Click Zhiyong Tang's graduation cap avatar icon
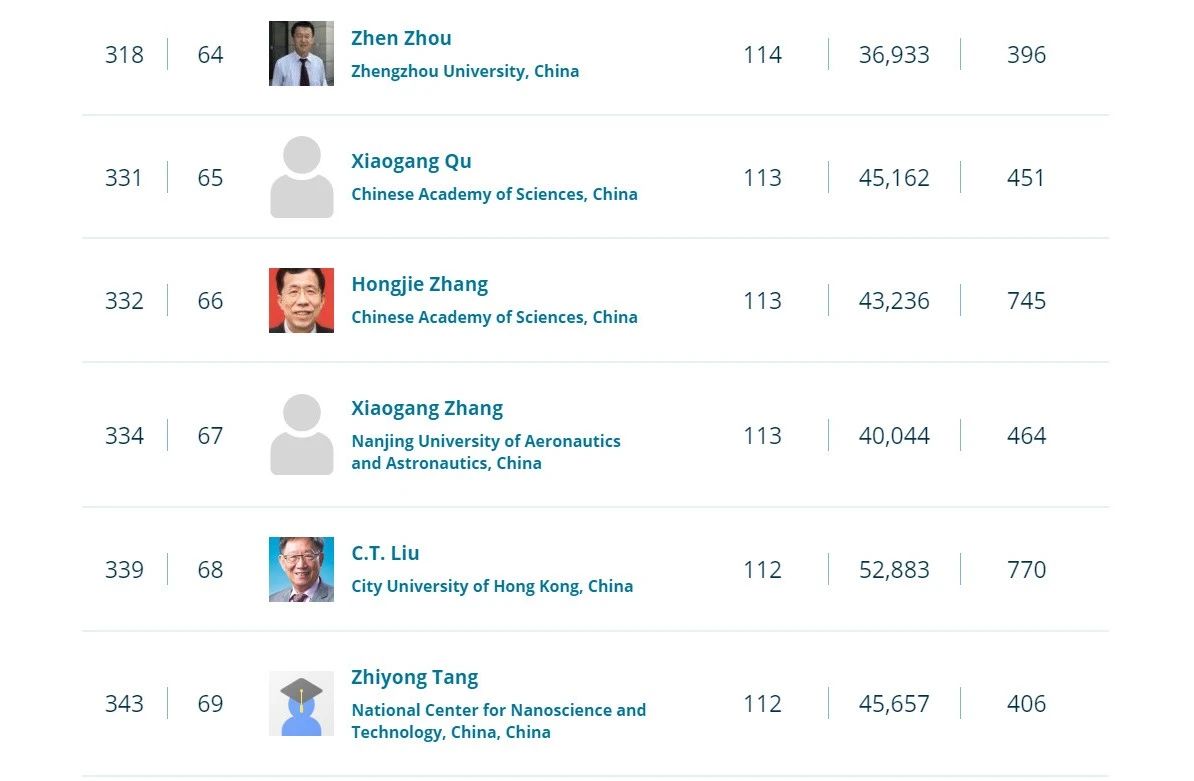Viewport: 1194px width, 781px height. coord(301,703)
